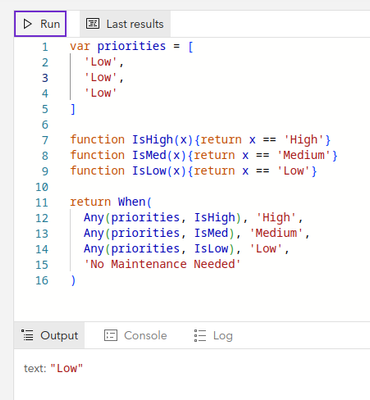Click line number 1 in the gutter
Image resolution: width=370 pixels, height=400 pixels.
pos(45,47)
